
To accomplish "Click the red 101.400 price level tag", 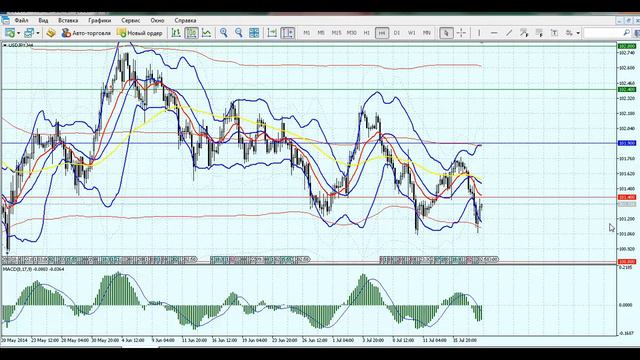I will 627,197.
